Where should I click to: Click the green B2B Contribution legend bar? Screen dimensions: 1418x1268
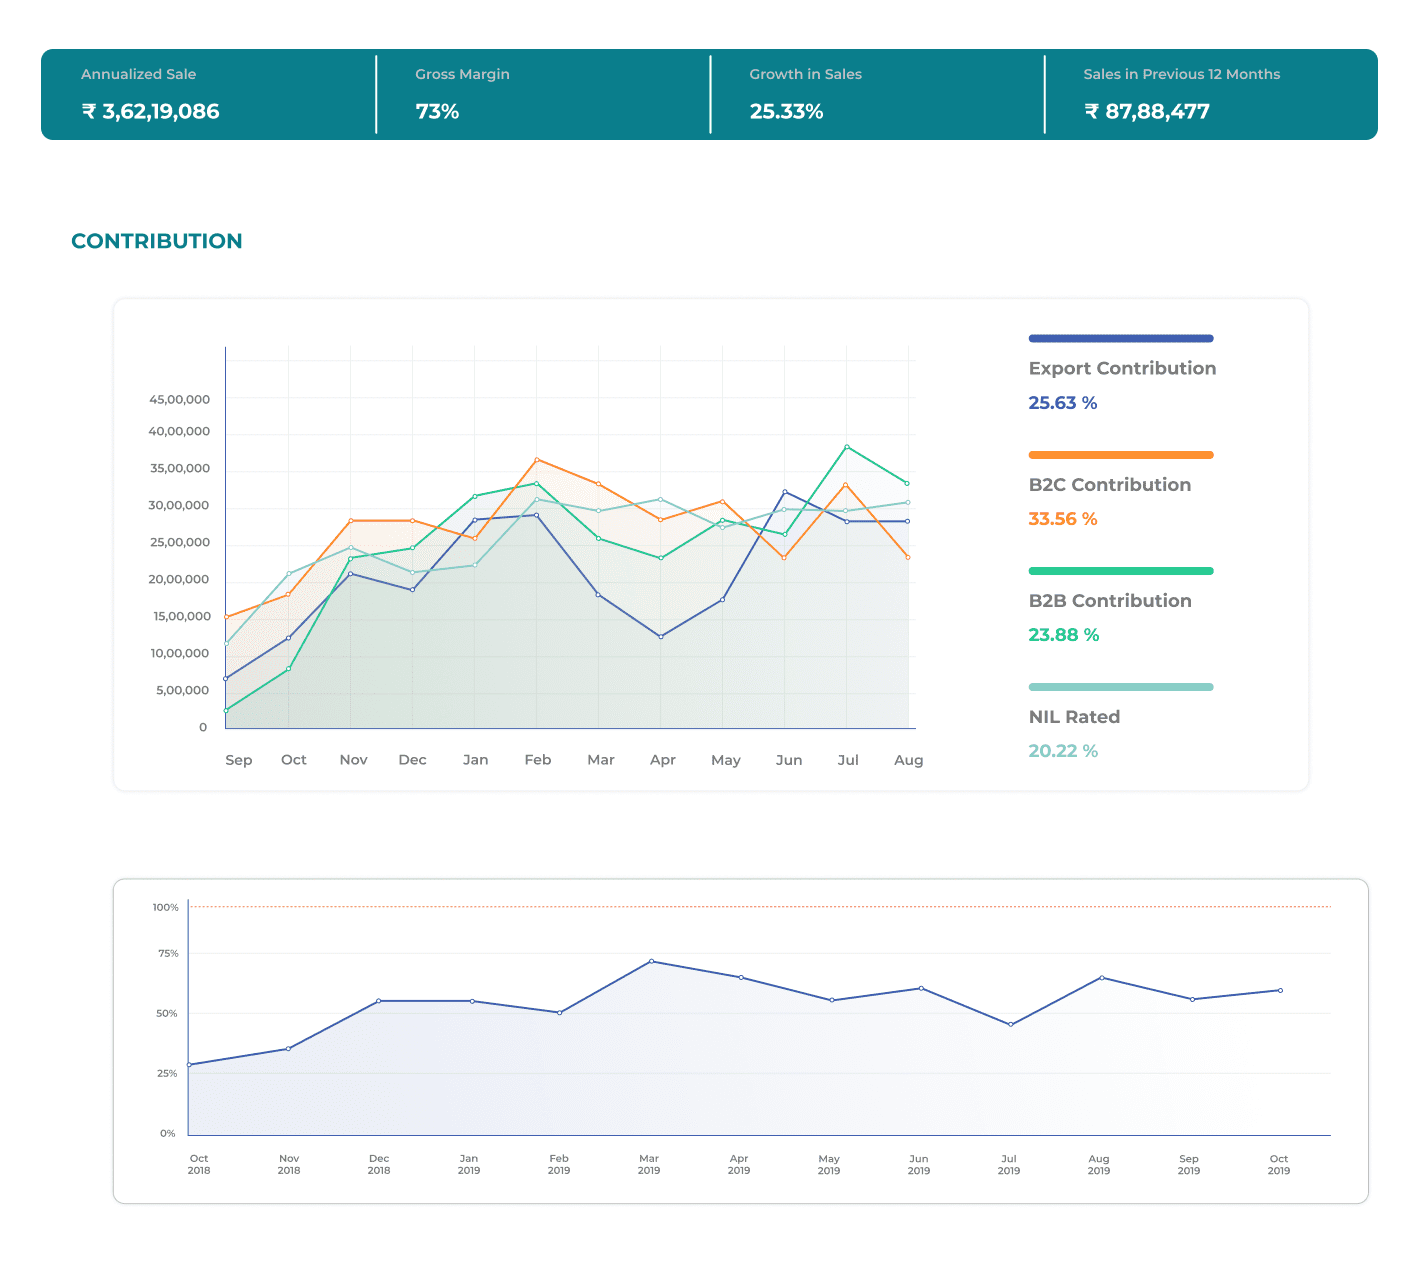pyautogui.click(x=1120, y=571)
